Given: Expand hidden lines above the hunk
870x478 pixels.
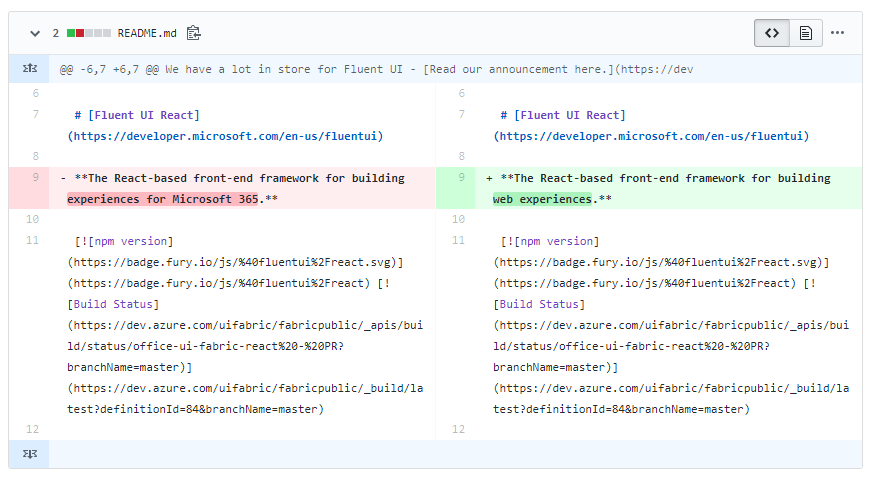Looking at the screenshot, I should coord(29,69).
